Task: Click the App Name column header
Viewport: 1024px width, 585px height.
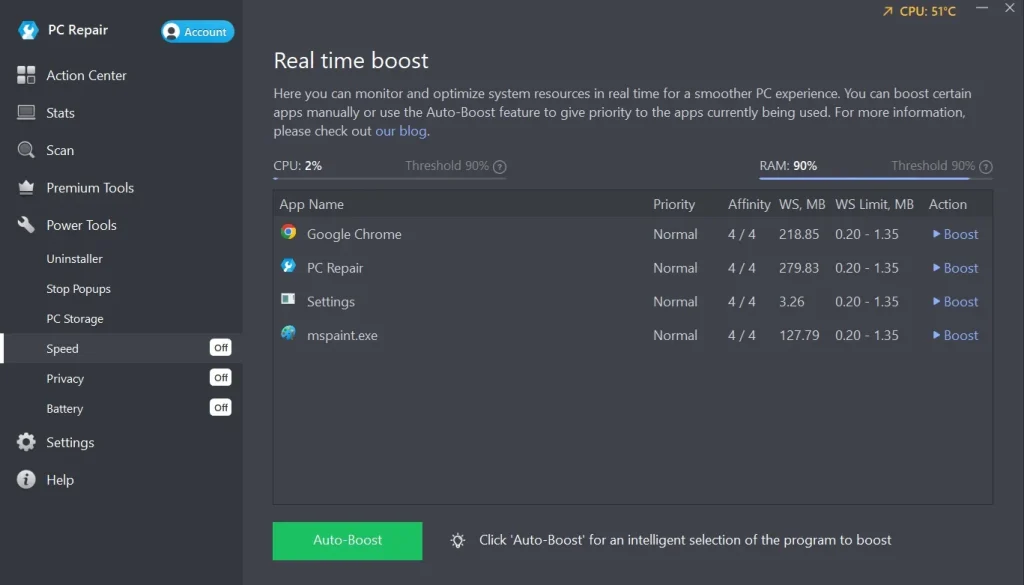Action: pos(312,204)
